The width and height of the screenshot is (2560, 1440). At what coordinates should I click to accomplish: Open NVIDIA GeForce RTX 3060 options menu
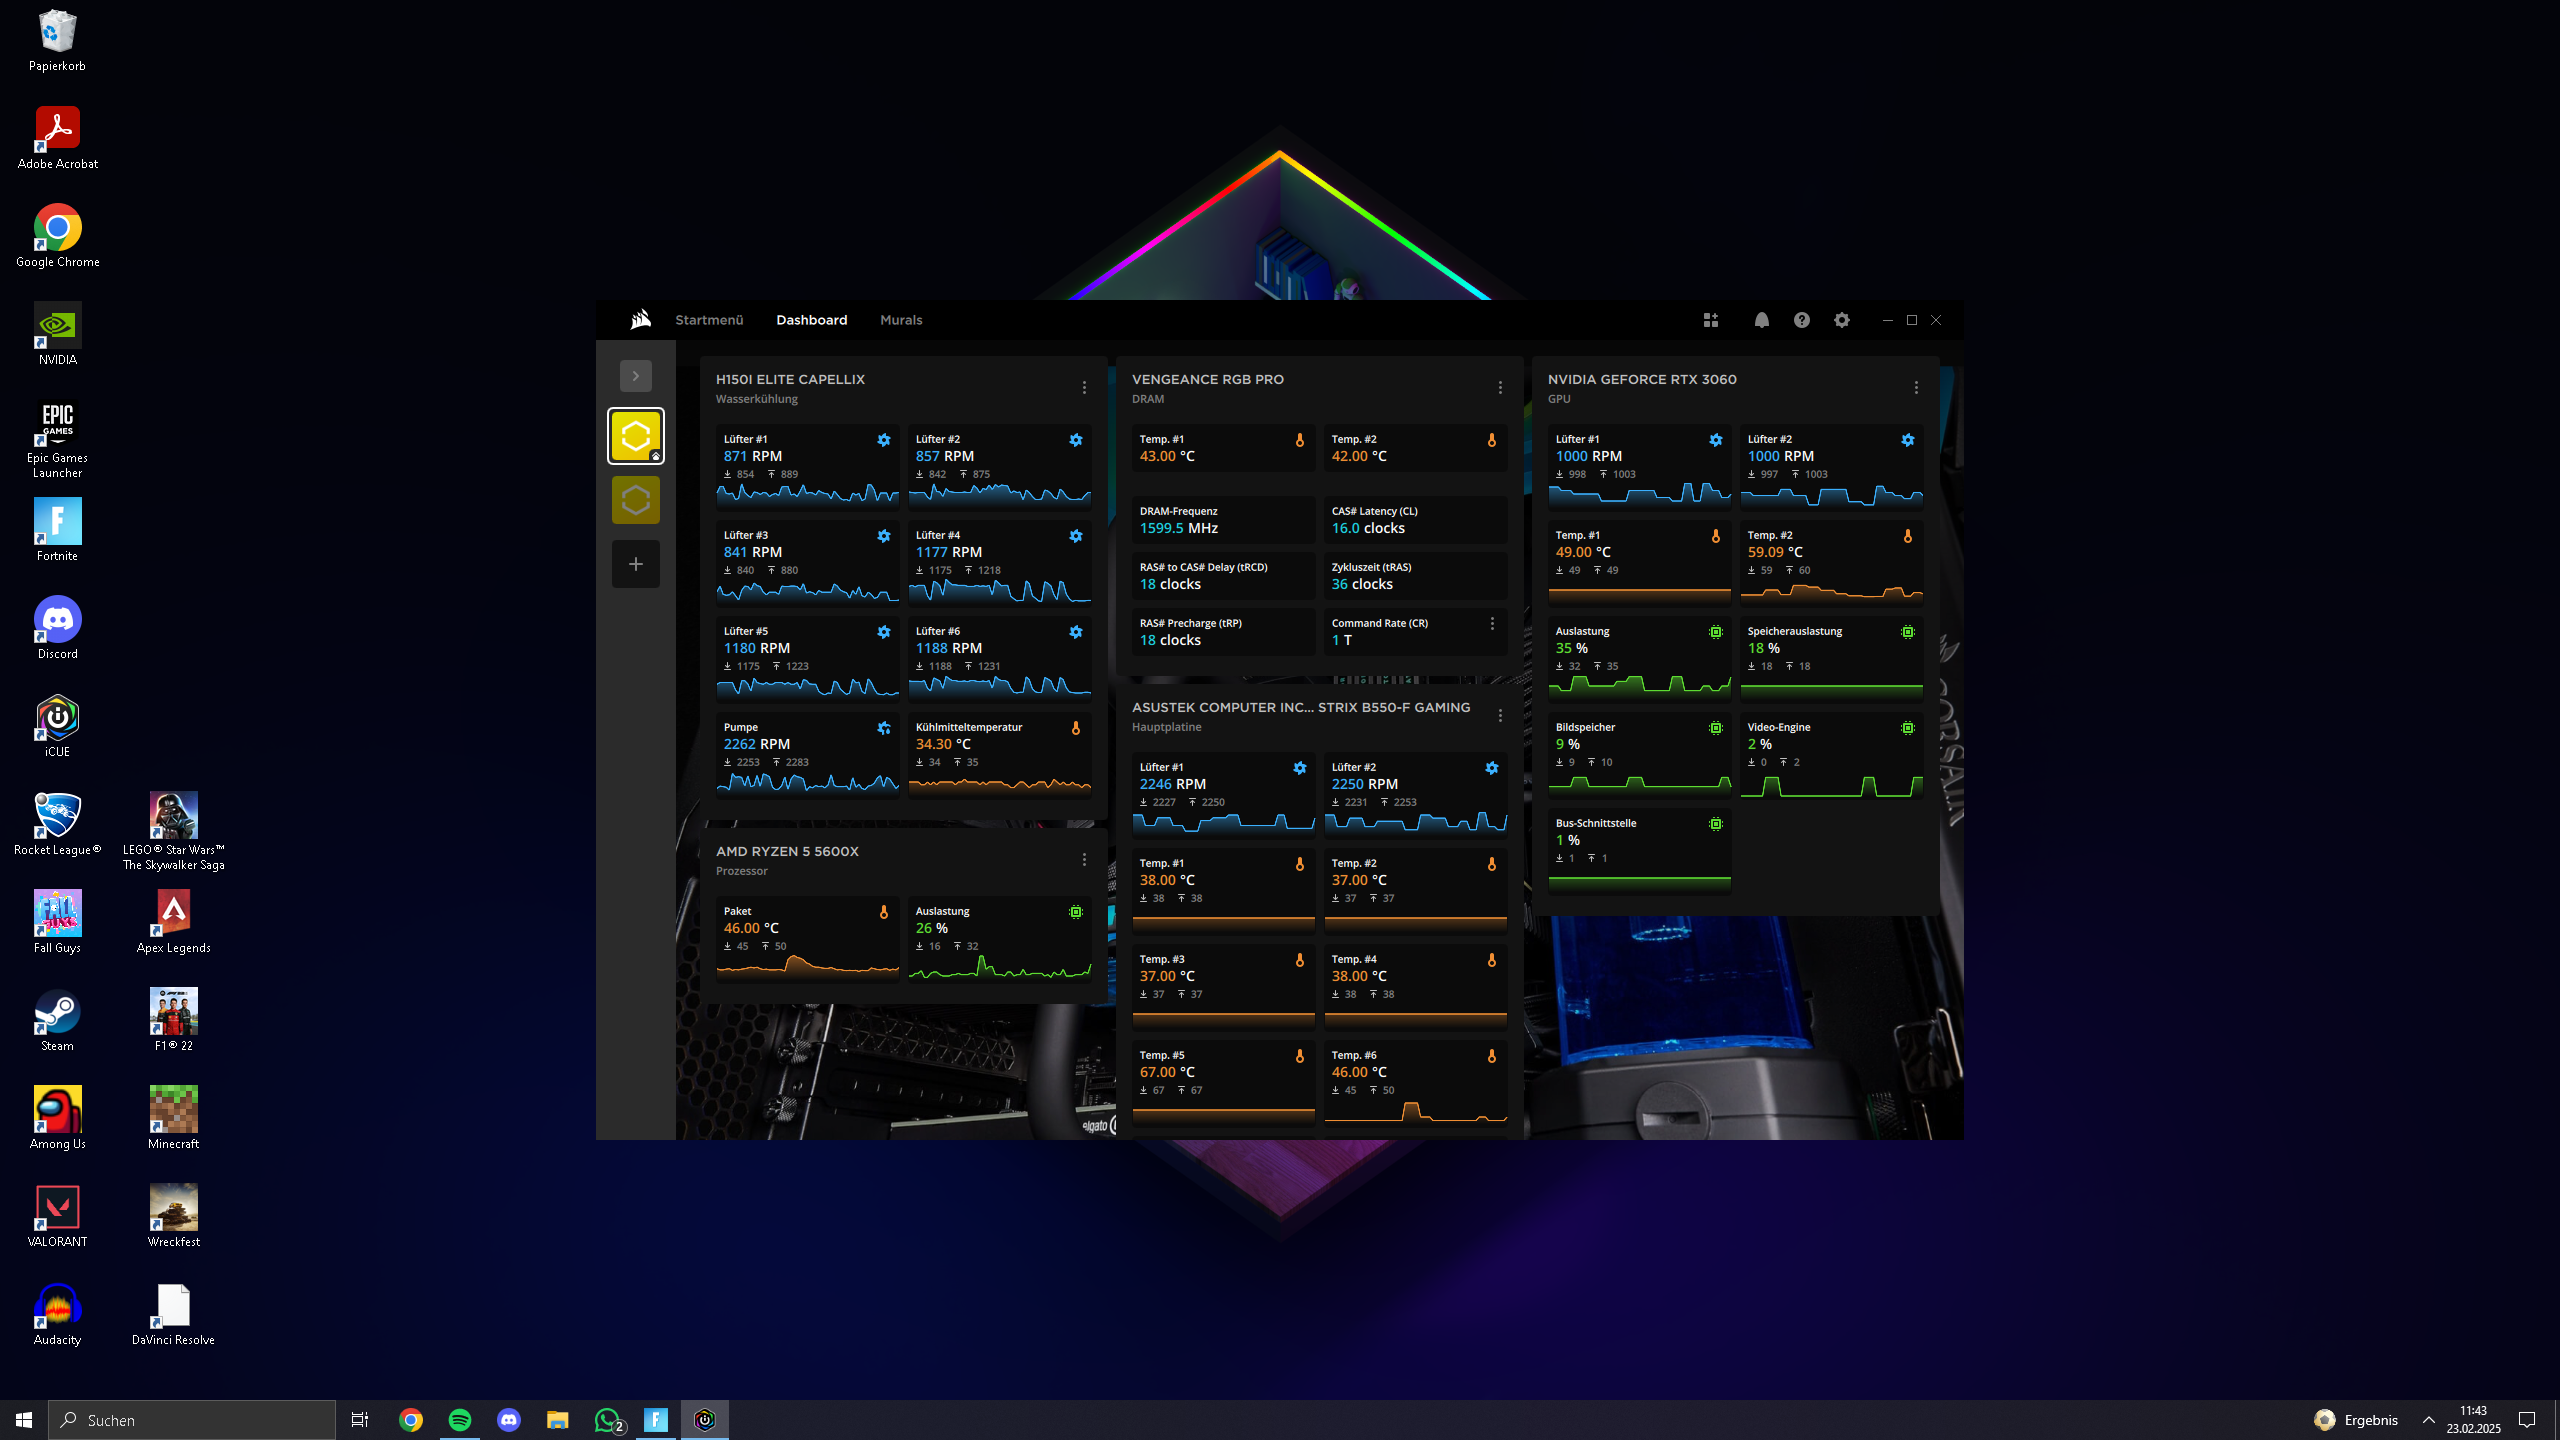tap(1916, 388)
